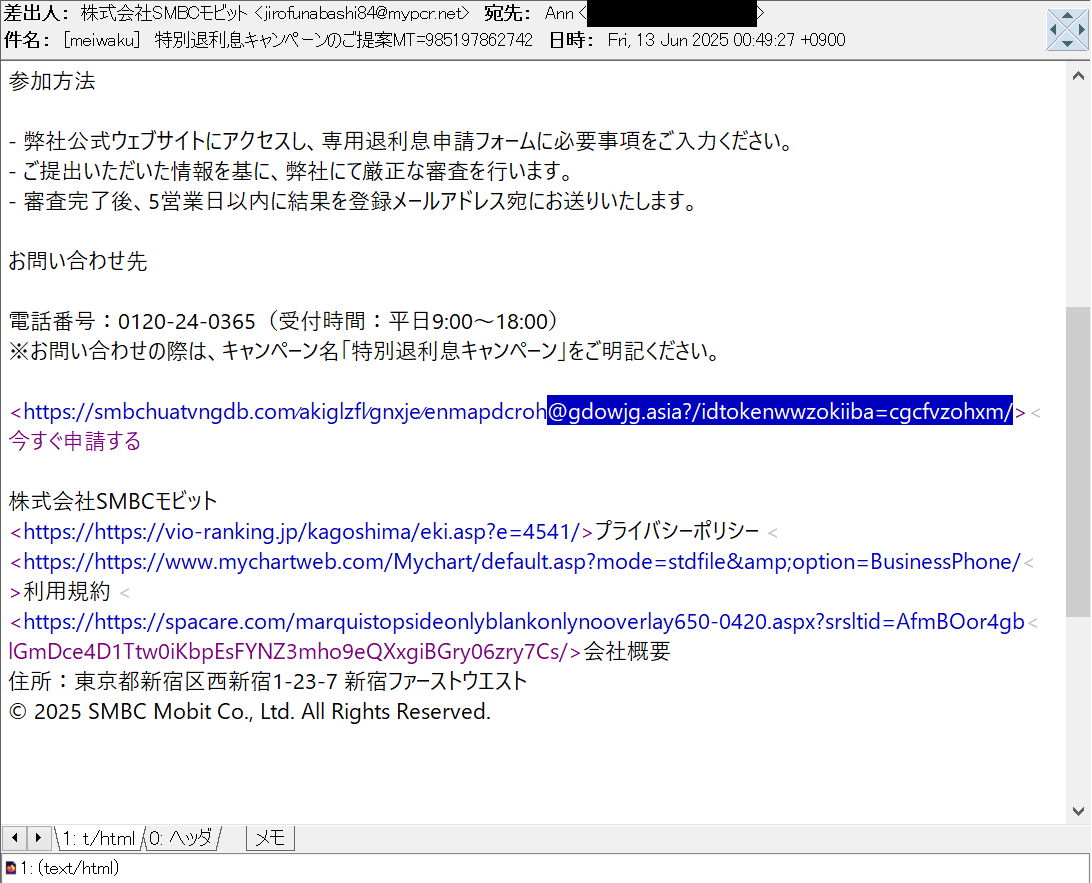
Task: Open the メモ tab
Action: (x=269, y=838)
